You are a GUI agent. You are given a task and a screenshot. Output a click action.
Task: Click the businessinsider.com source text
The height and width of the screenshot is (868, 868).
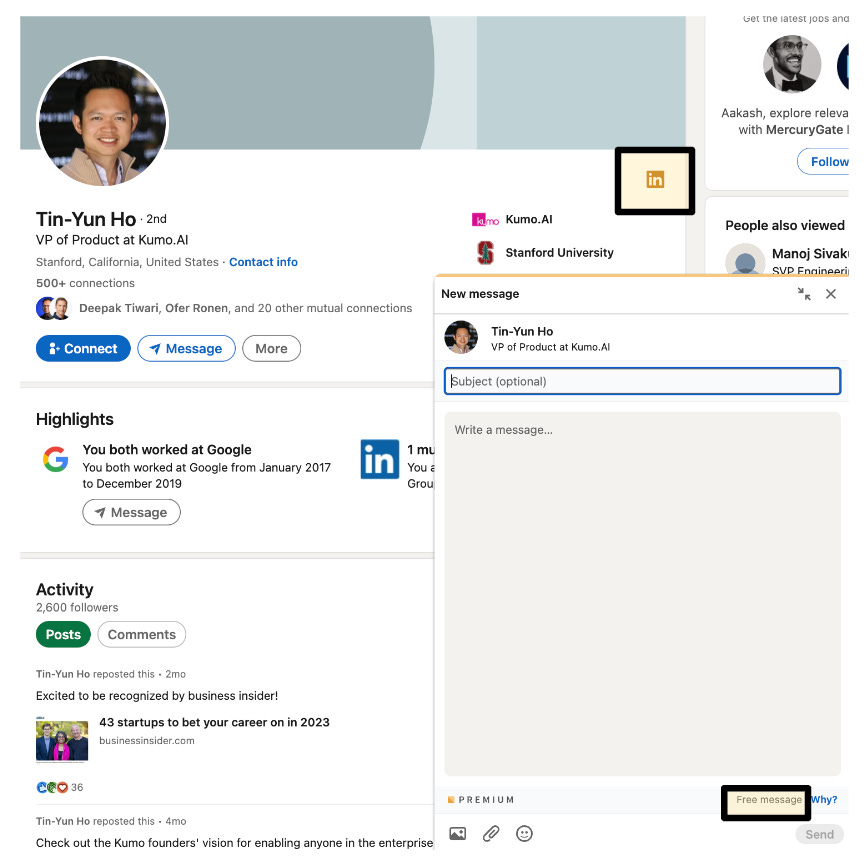pyautogui.click(x=147, y=741)
